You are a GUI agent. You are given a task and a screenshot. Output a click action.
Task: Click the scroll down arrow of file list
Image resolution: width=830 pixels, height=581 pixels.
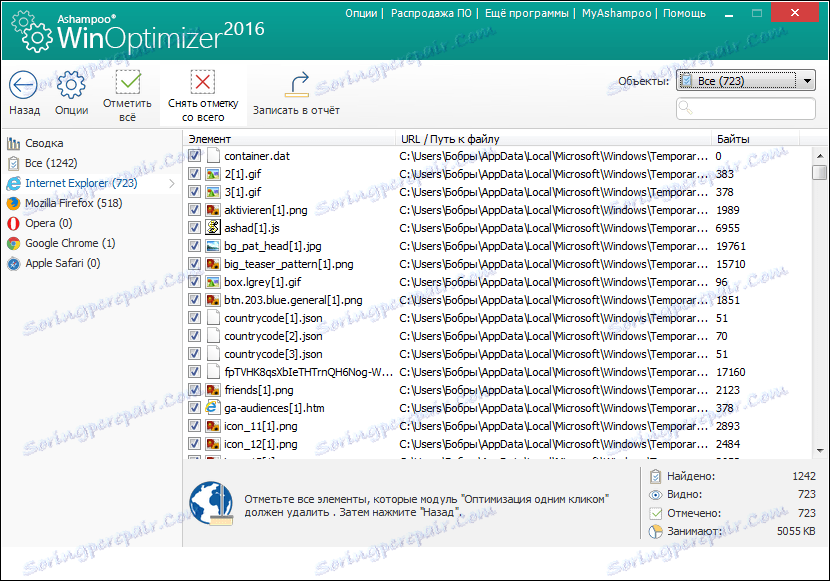point(819,451)
